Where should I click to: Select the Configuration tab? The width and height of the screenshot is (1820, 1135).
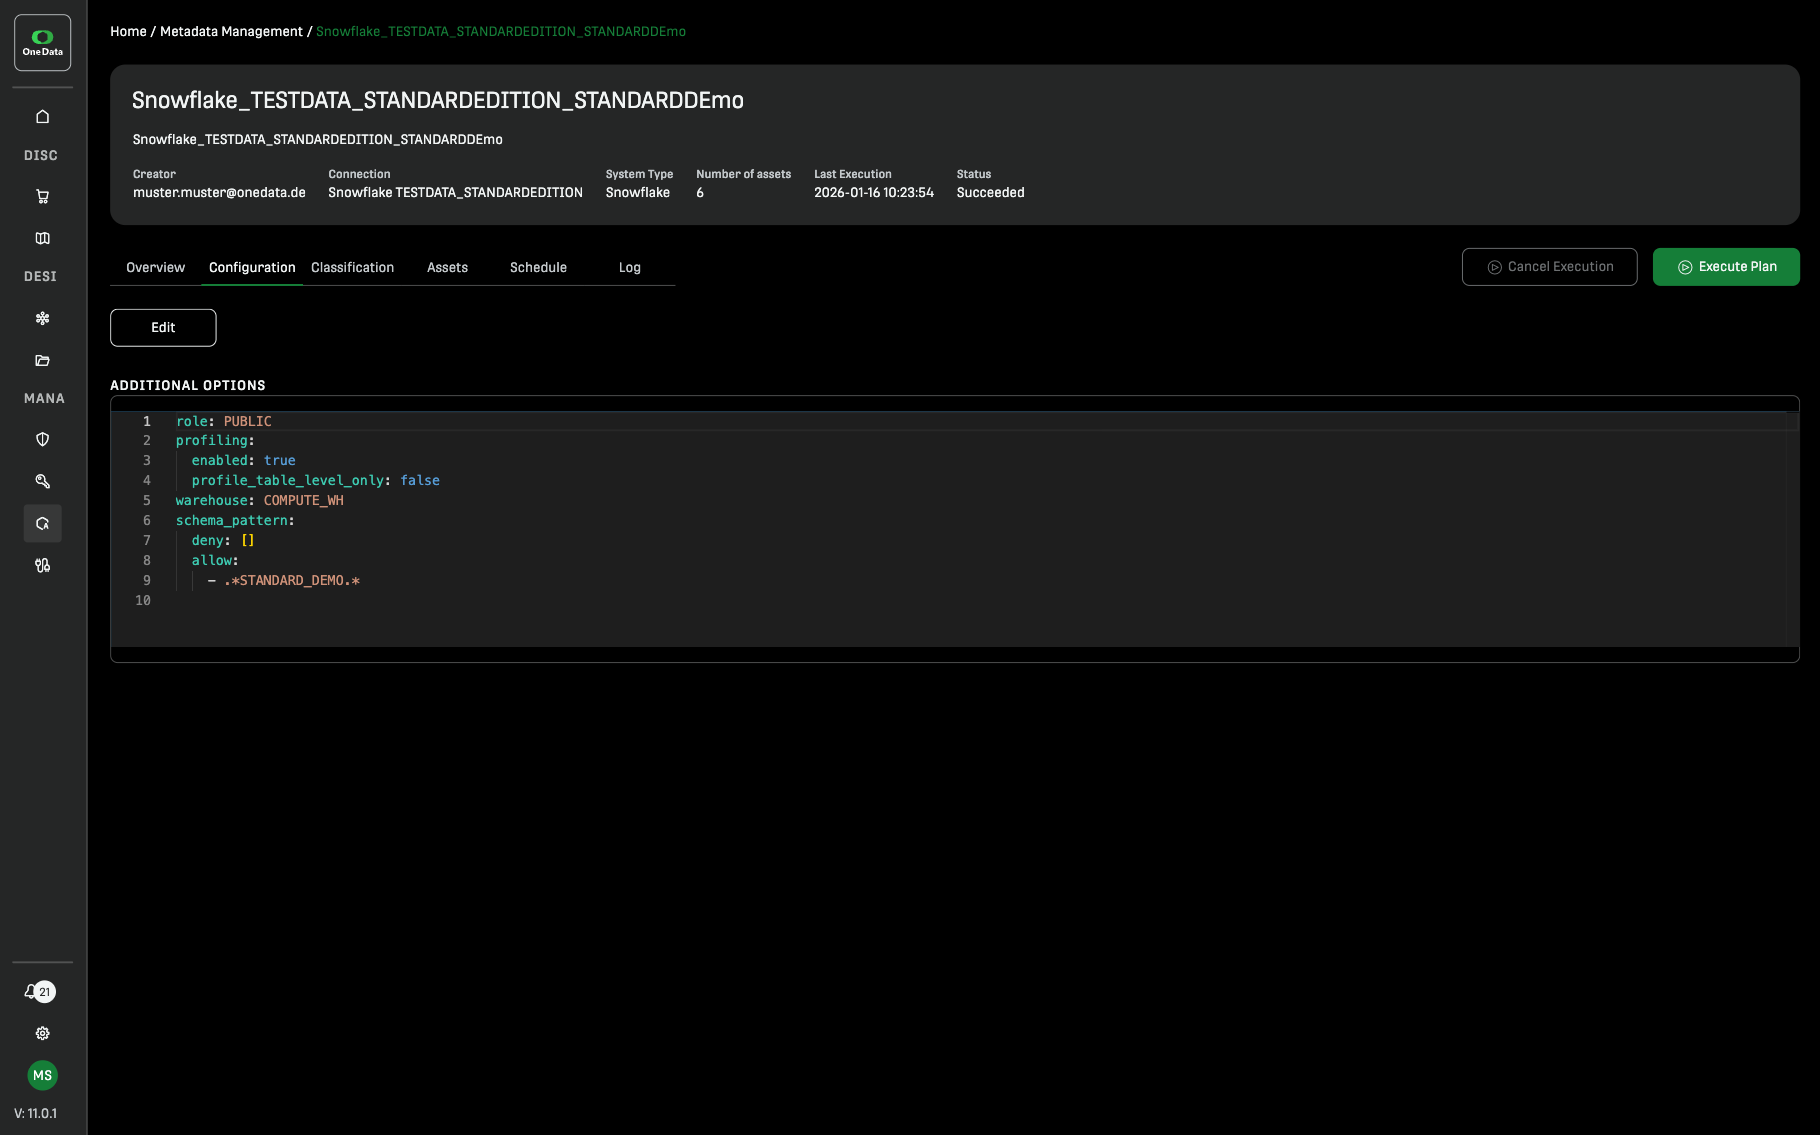click(252, 268)
